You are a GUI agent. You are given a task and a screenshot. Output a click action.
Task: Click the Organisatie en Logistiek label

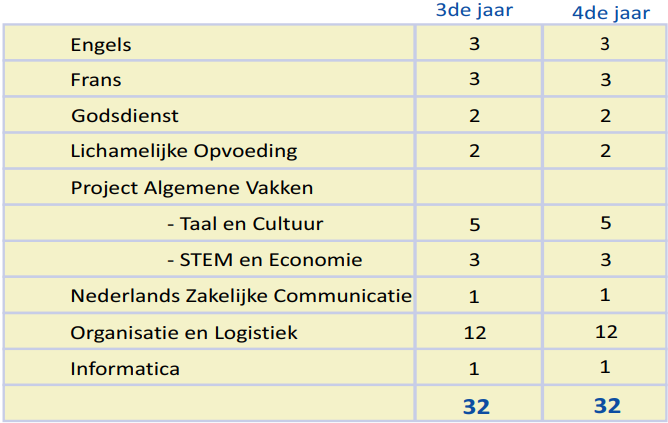[184, 333]
